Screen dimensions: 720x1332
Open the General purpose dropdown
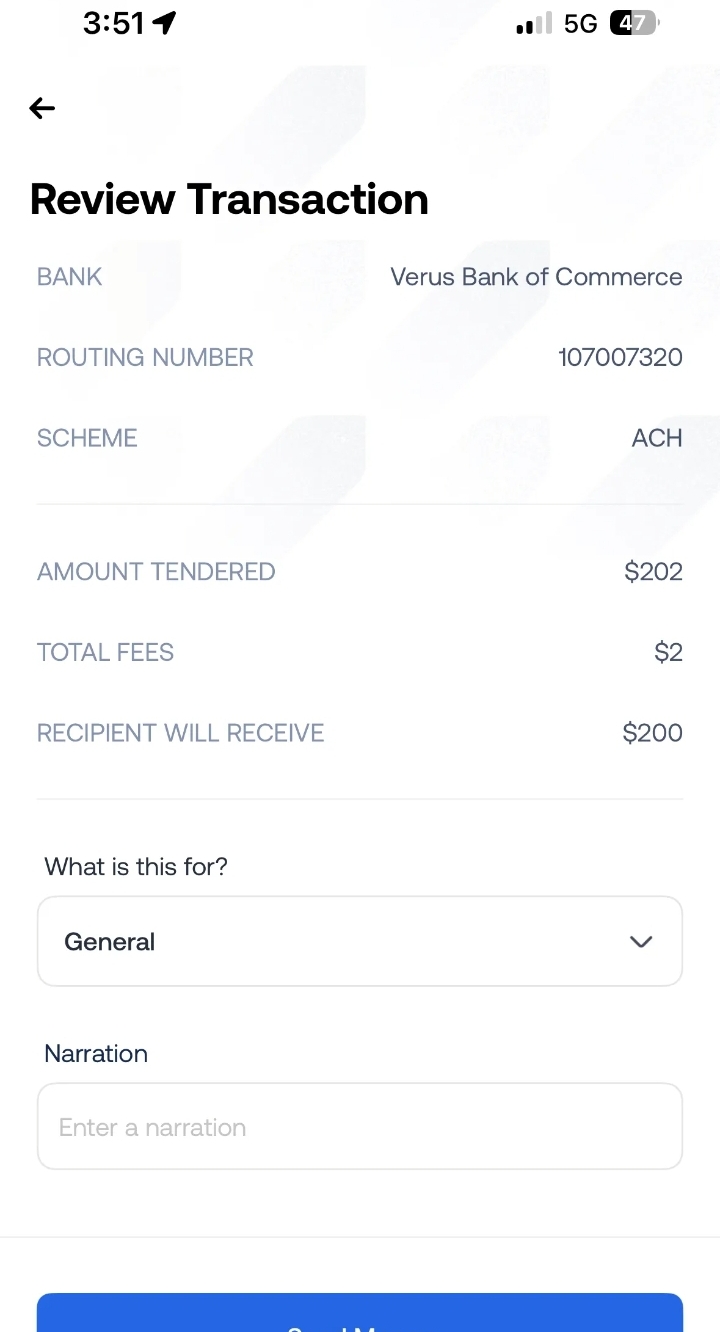(x=360, y=941)
